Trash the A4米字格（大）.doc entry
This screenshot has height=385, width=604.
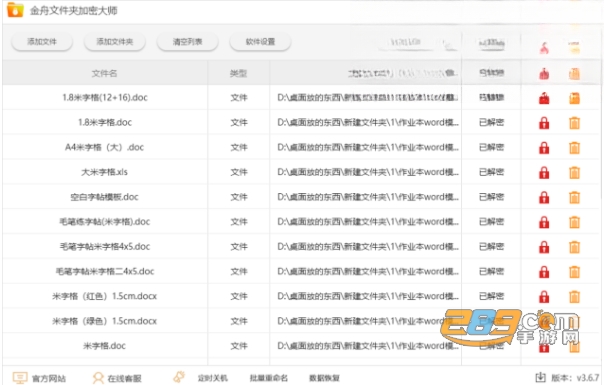coord(574,148)
